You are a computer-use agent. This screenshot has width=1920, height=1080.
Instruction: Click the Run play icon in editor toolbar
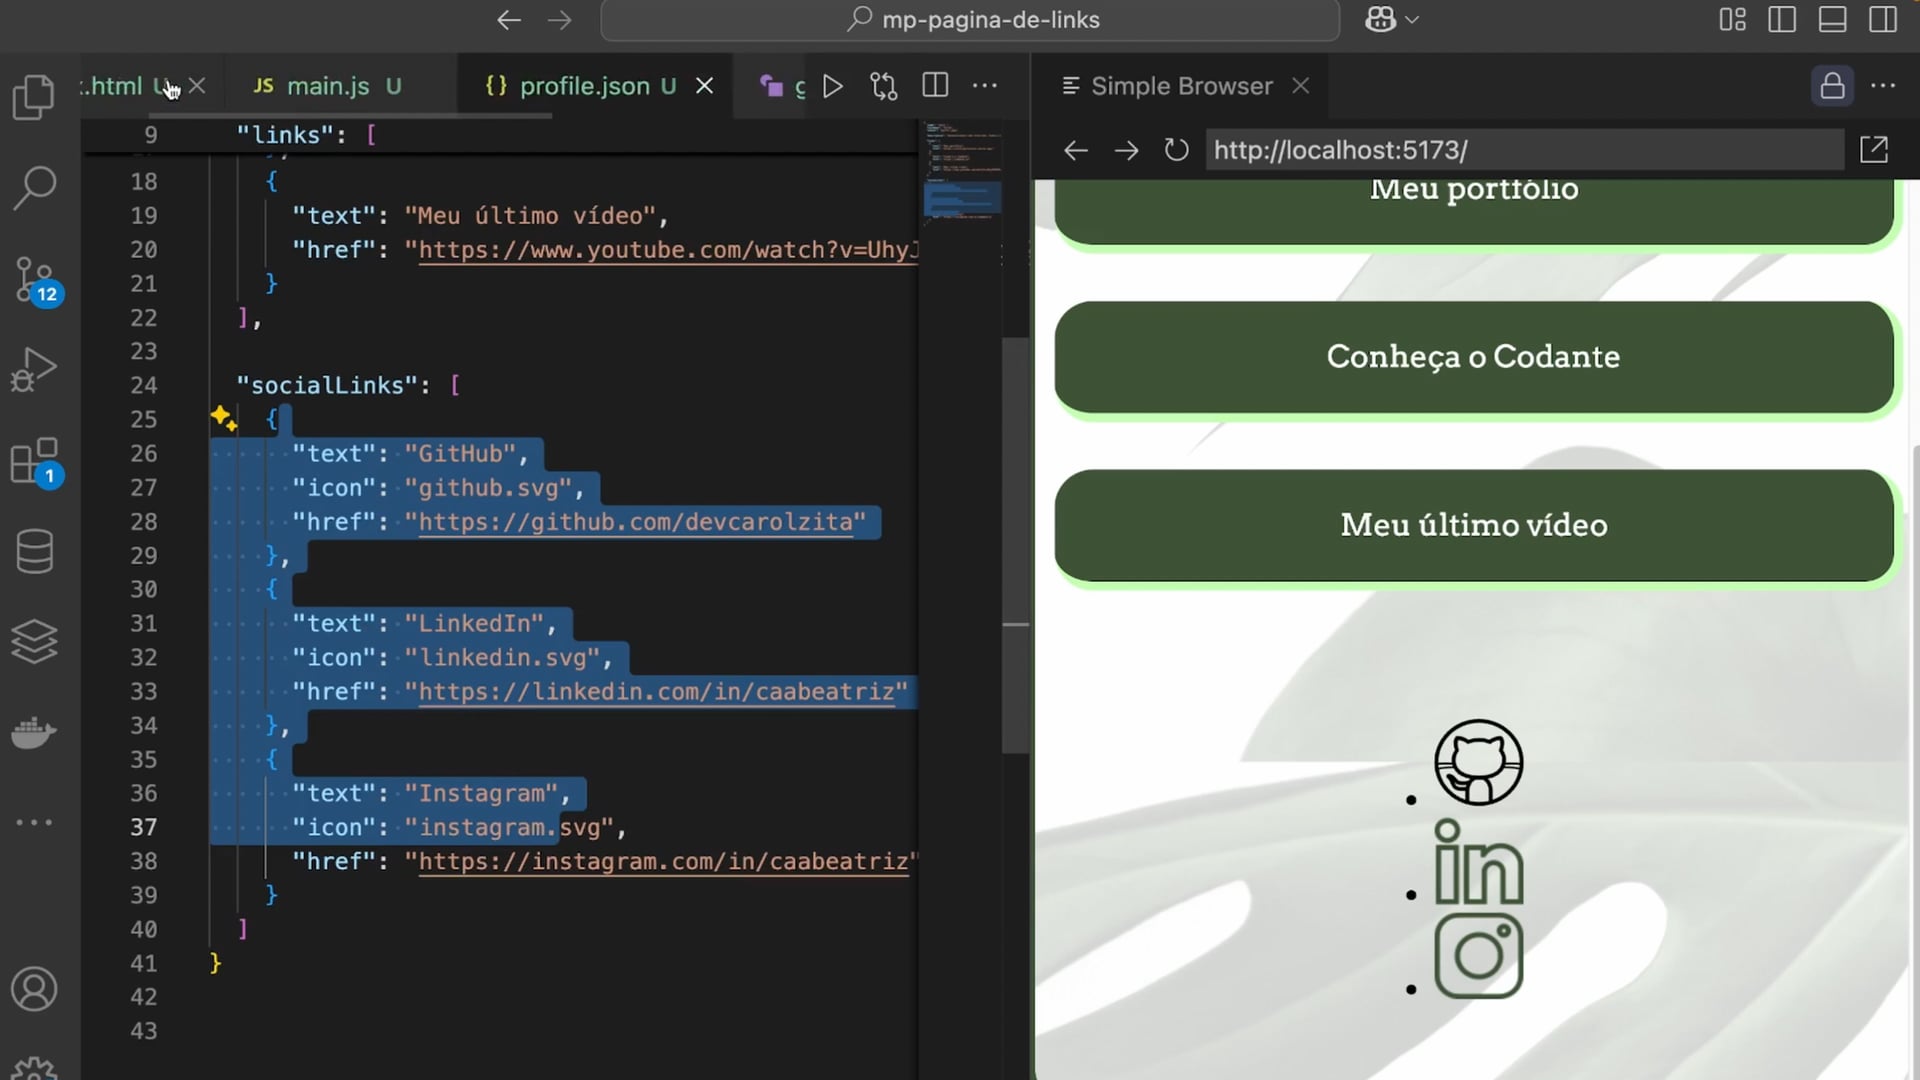click(x=832, y=86)
